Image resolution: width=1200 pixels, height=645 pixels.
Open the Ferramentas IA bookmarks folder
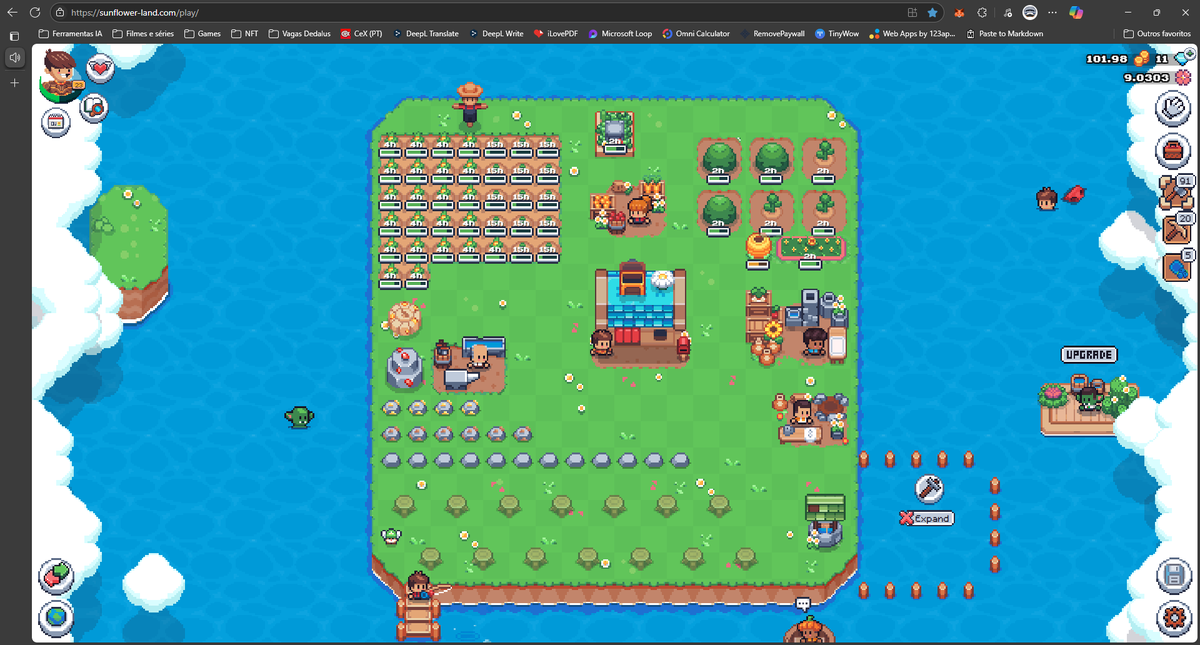click(70, 33)
